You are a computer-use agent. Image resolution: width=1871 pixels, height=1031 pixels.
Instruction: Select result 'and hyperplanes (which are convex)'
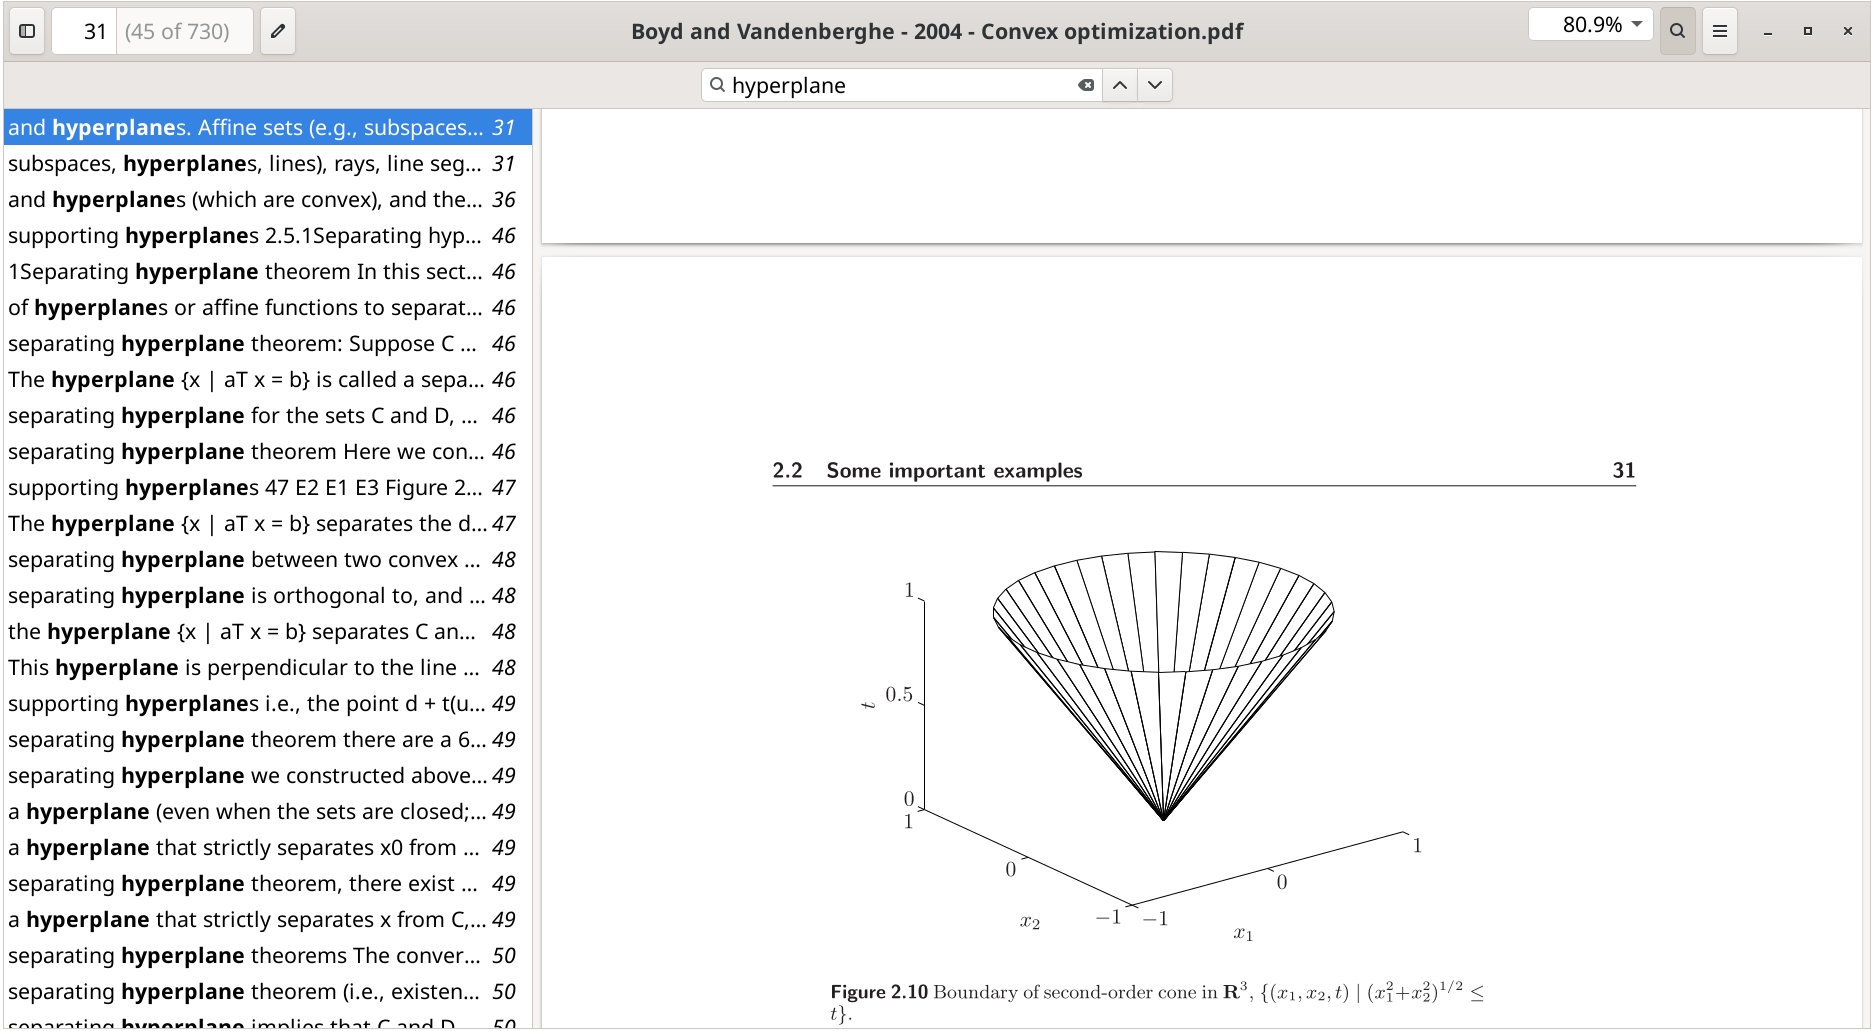267,200
